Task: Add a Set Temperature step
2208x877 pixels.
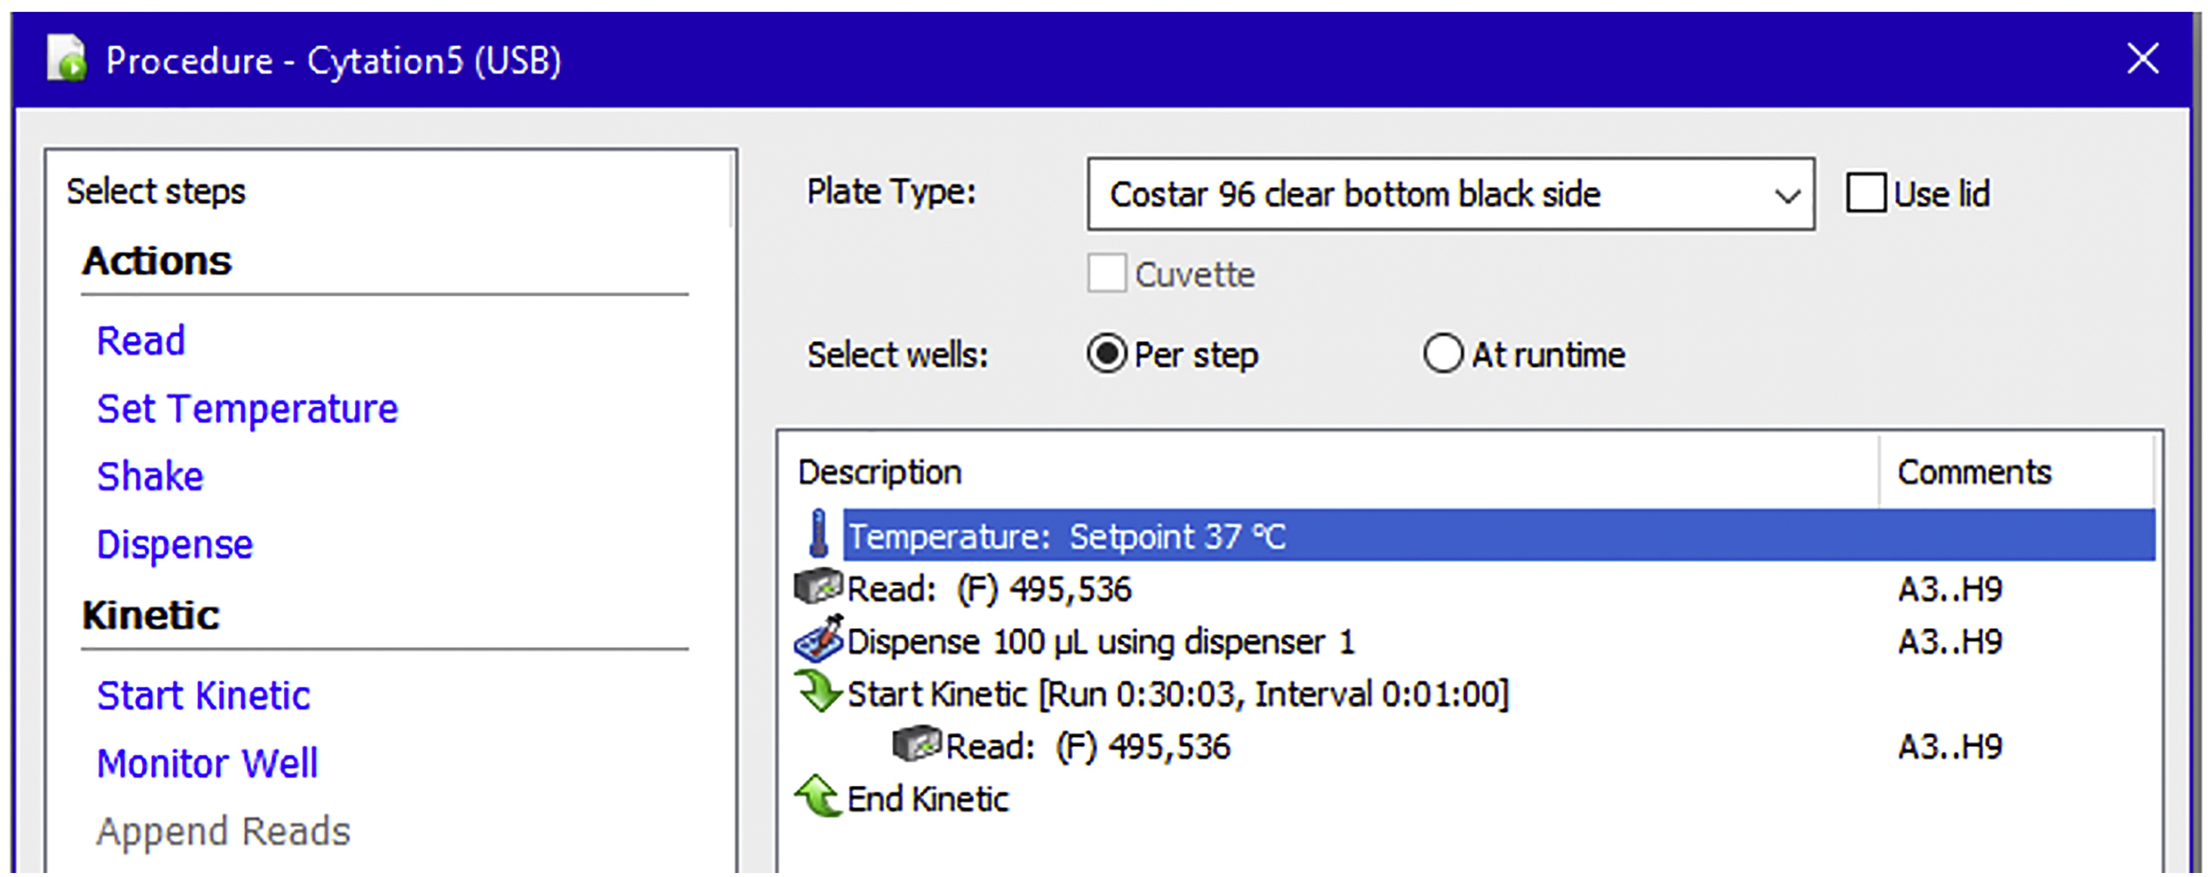Action: click(x=247, y=409)
